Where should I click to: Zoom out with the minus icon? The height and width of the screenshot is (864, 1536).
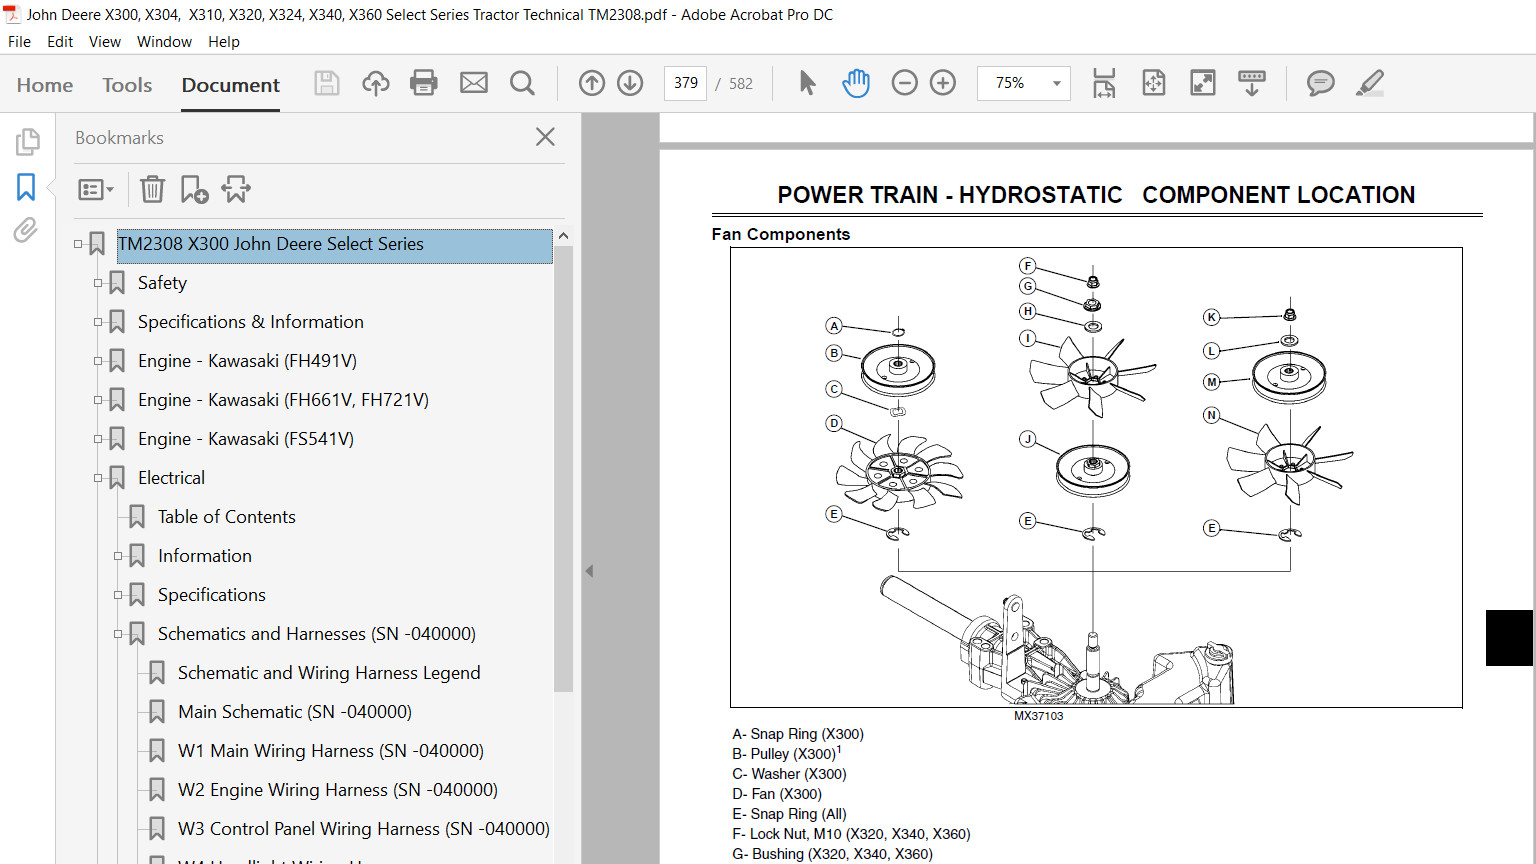tap(904, 83)
